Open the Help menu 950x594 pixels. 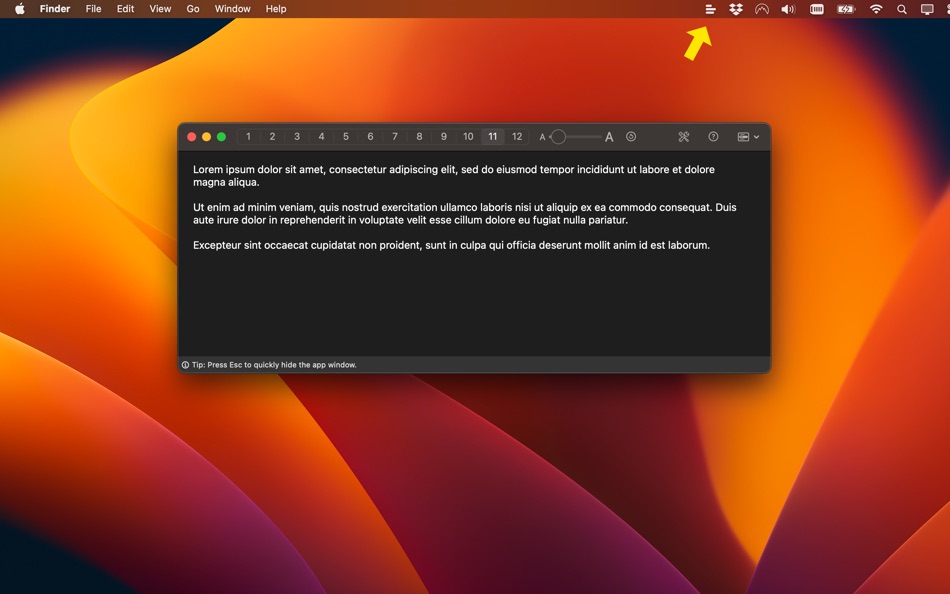[x=276, y=9]
